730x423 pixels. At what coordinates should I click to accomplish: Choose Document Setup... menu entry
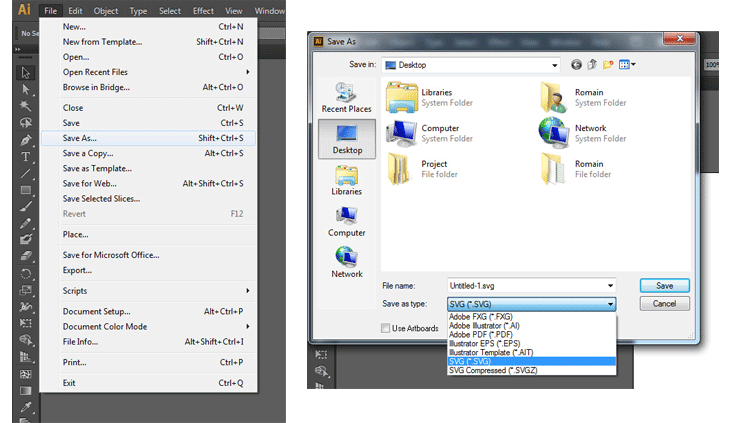149,311
